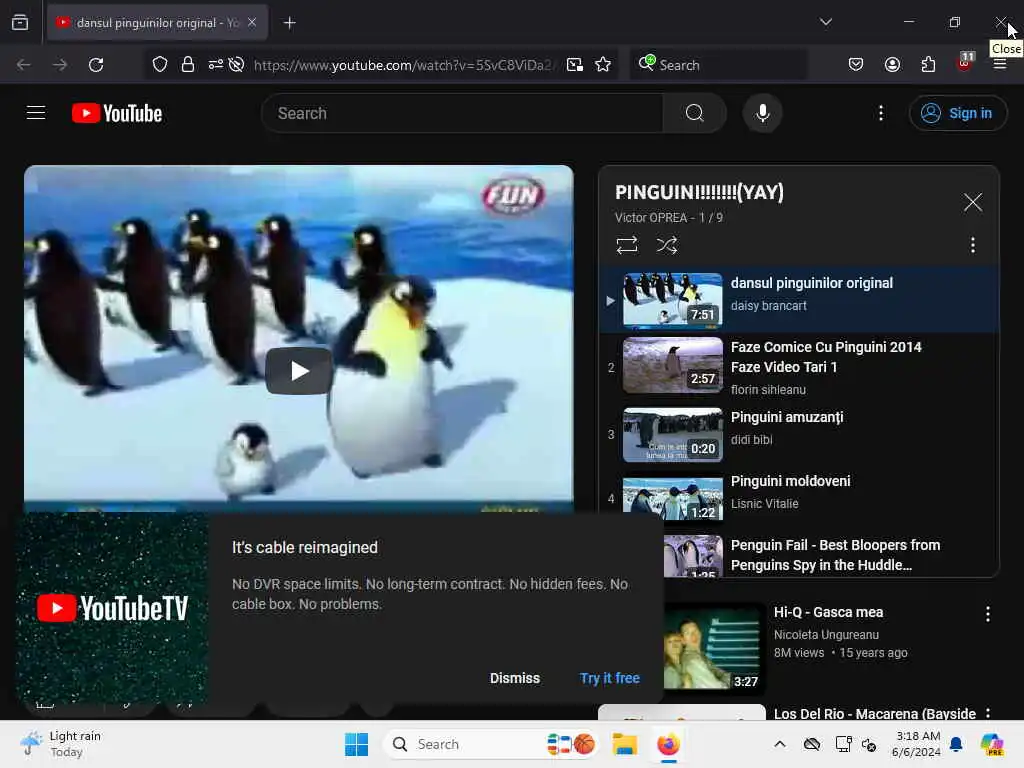
Task: Toggle playlist shuffle
Action: click(667, 245)
